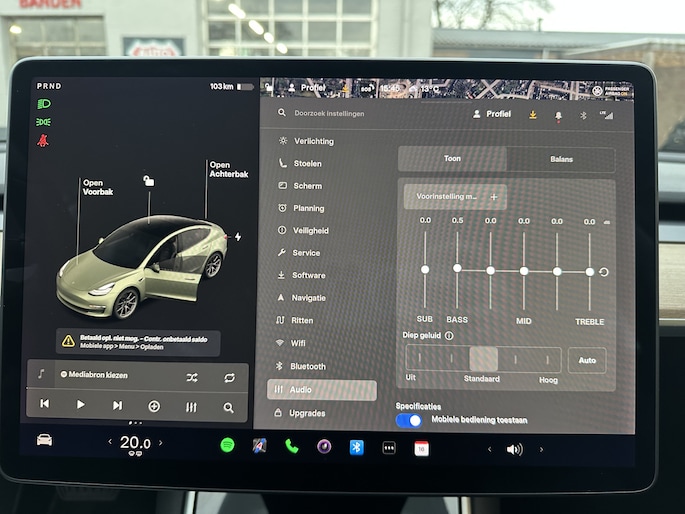Toggle repeat in the media player

point(229,377)
